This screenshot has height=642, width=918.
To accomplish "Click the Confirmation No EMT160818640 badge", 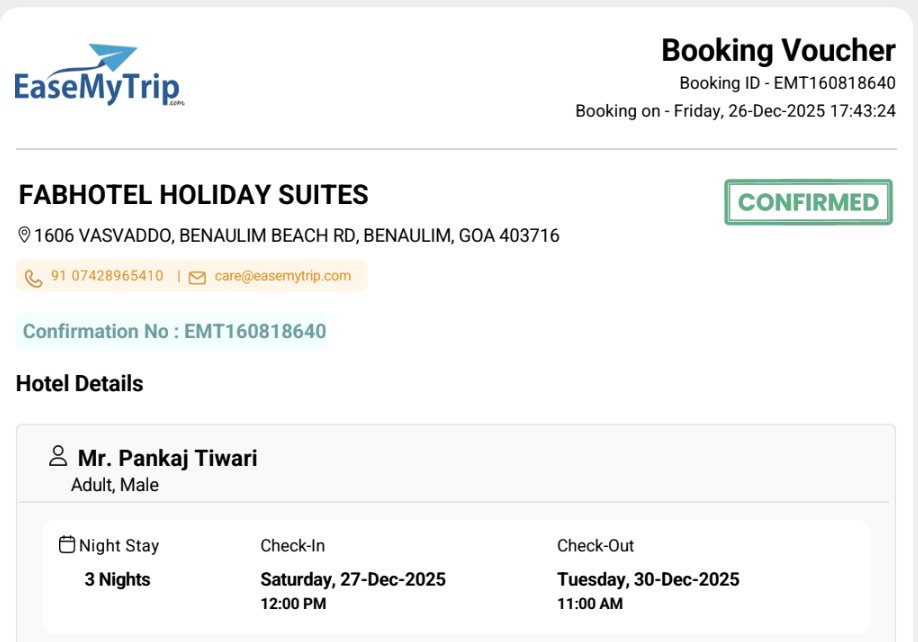I will [x=174, y=331].
